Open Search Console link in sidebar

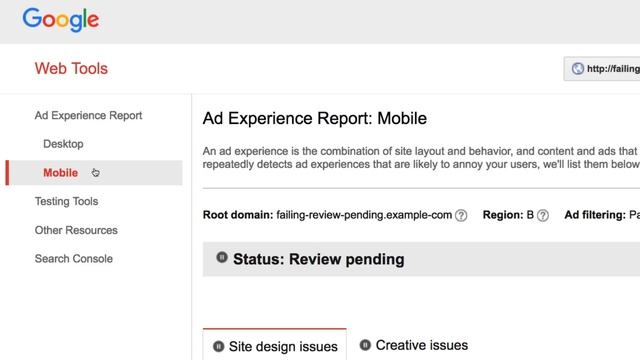pyautogui.click(x=73, y=259)
